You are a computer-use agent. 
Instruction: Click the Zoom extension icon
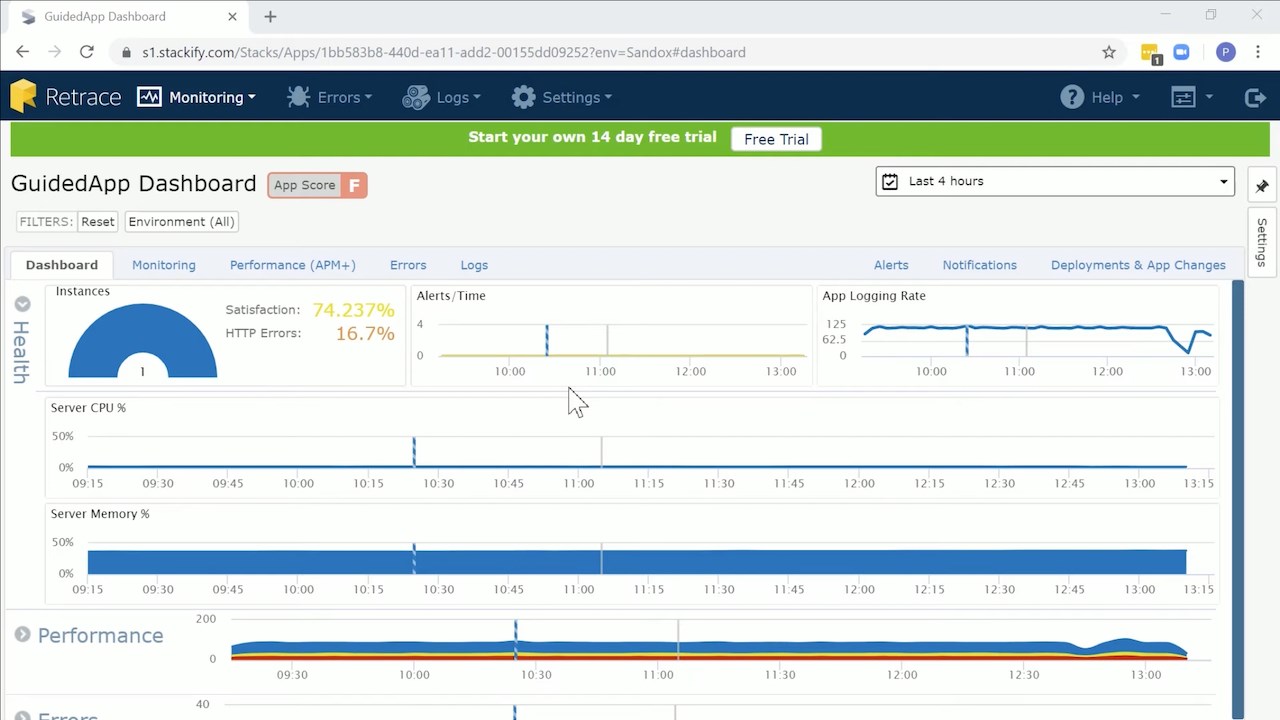(x=1182, y=52)
